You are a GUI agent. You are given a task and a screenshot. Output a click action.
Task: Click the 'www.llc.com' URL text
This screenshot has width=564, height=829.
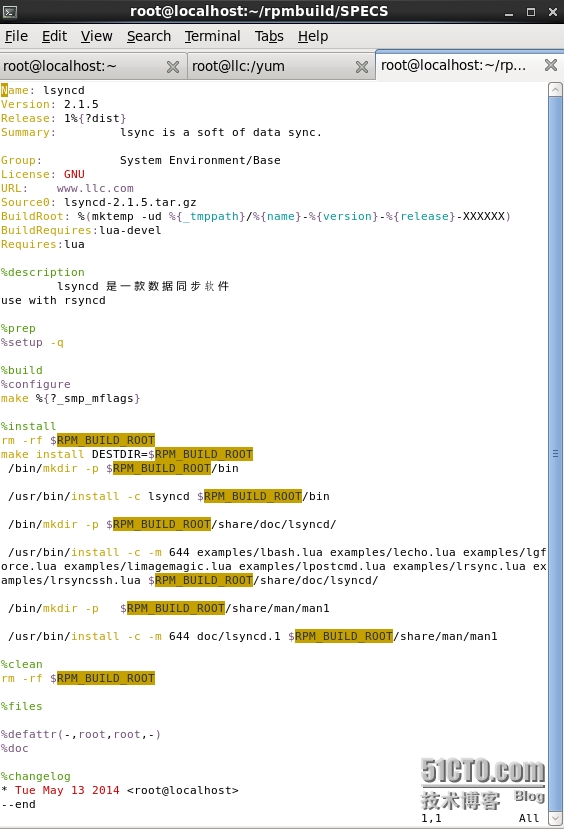(x=95, y=188)
